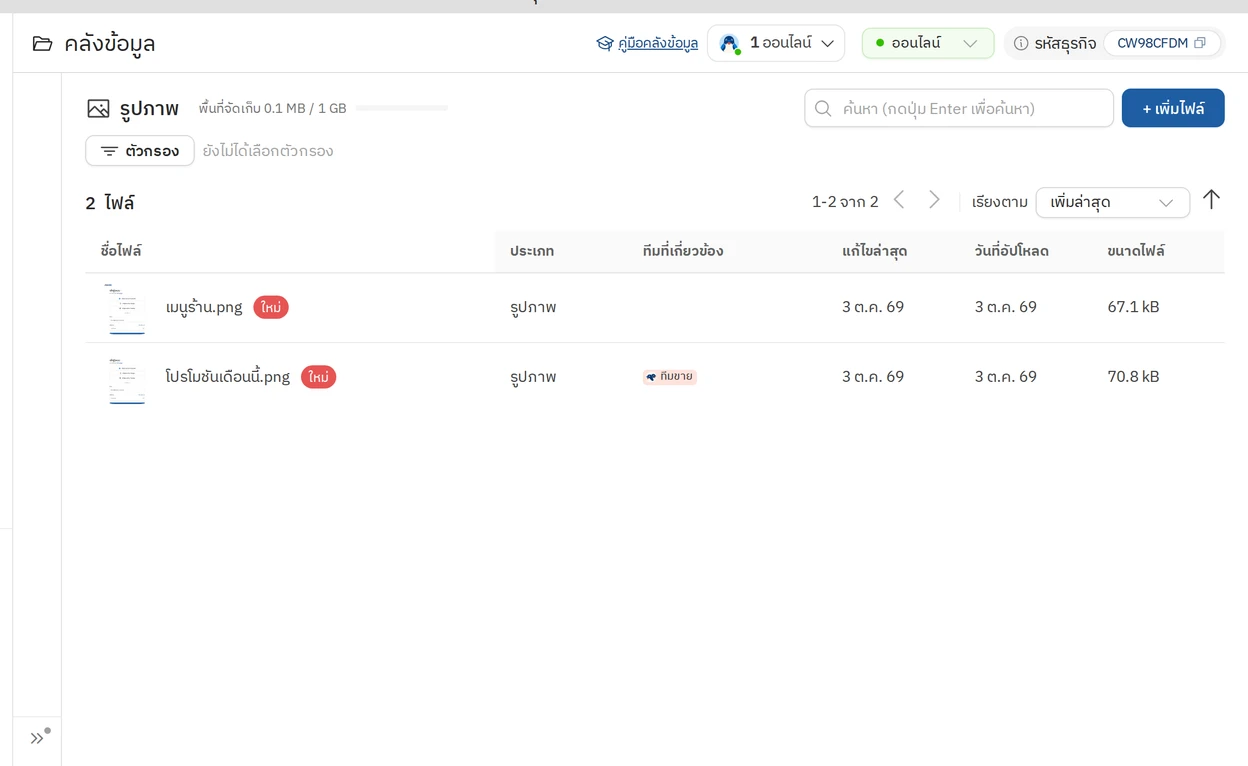Click the storage usage progress bar
The image size is (1248, 766).
point(402,108)
